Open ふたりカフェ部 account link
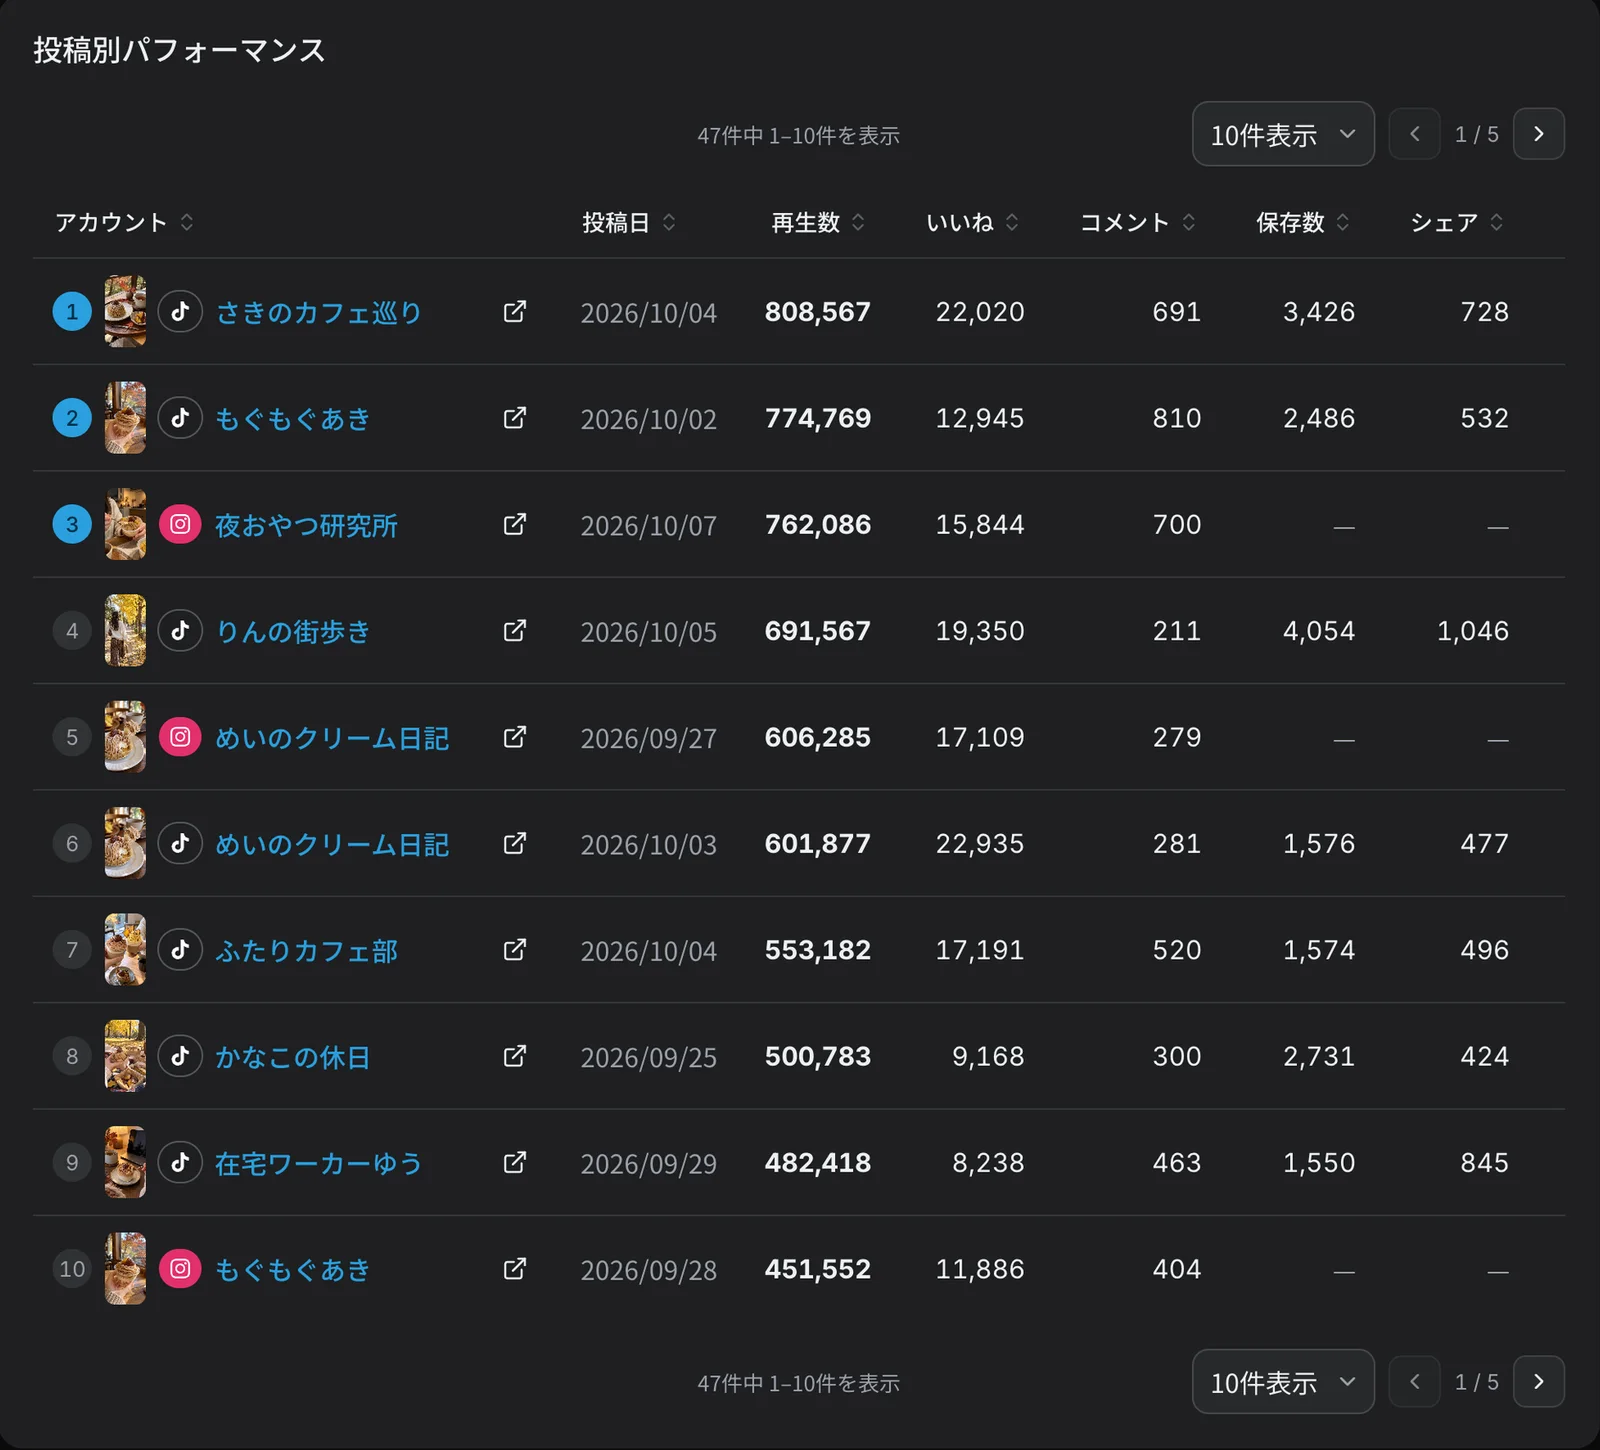 tap(306, 950)
